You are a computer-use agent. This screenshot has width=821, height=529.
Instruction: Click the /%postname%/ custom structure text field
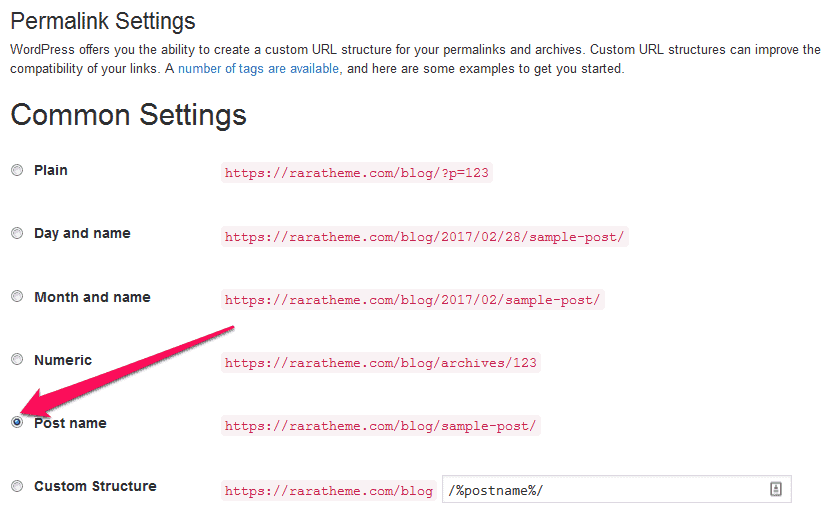coord(600,490)
